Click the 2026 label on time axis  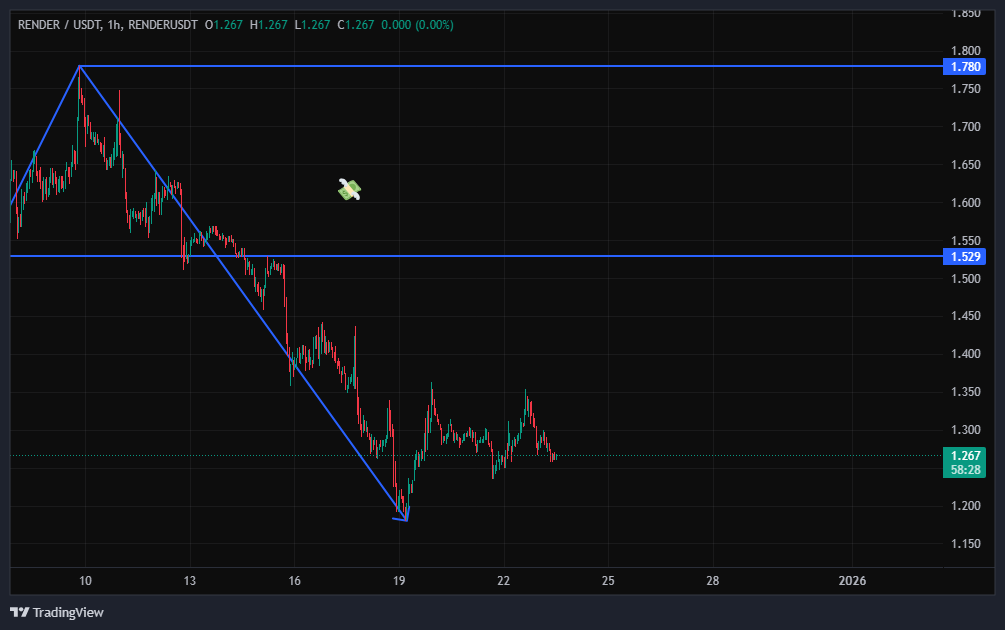click(x=852, y=580)
